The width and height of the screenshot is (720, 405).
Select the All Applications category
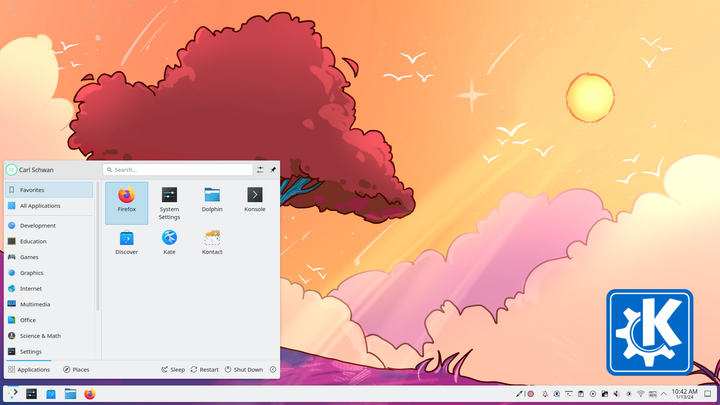click(49, 206)
